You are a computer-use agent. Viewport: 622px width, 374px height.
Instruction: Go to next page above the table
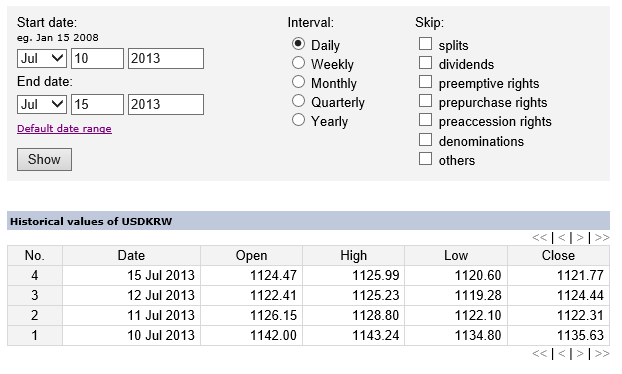(580, 238)
